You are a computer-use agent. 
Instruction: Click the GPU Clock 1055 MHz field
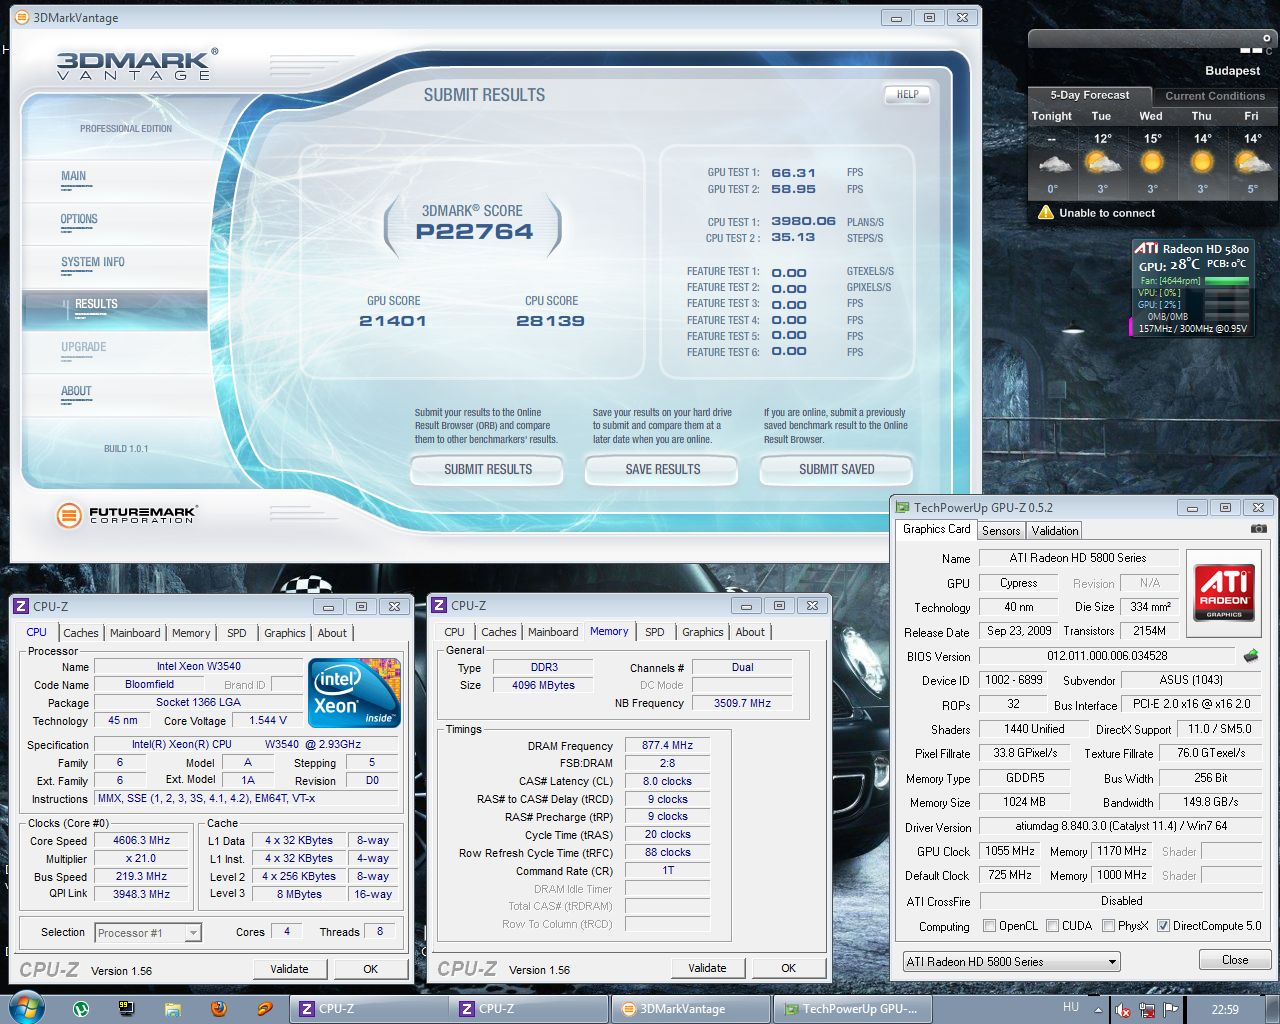pos(1010,851)
